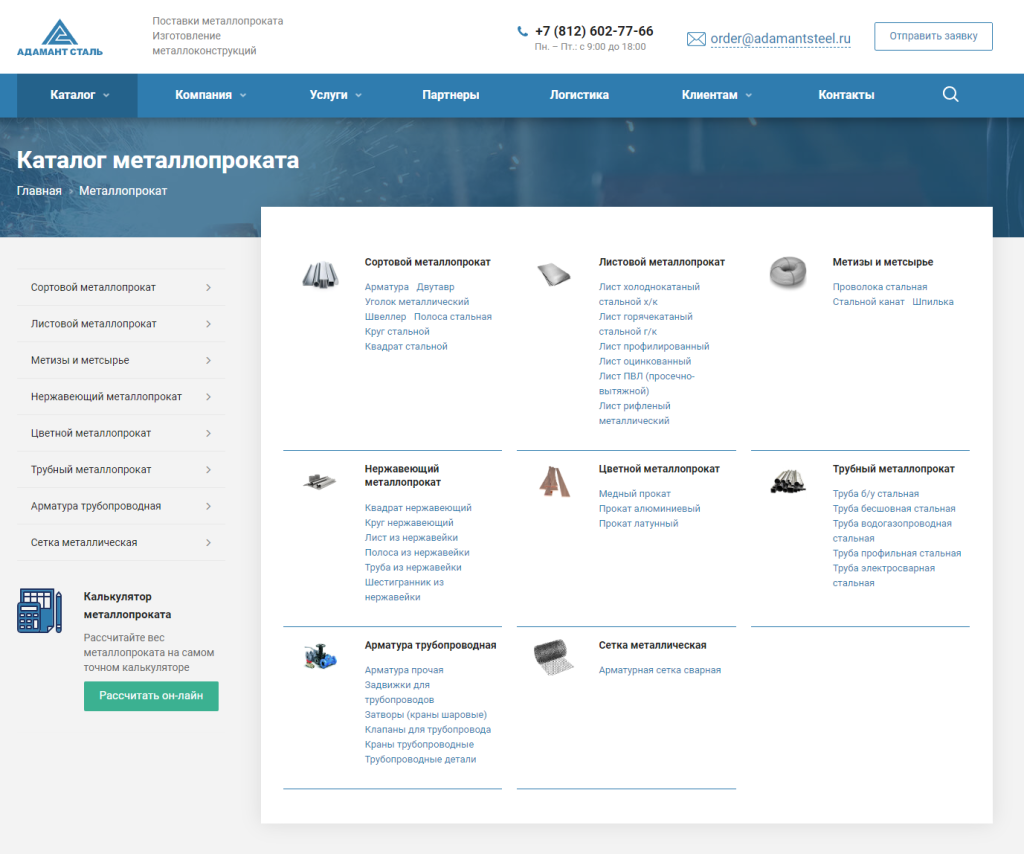
Task: Open Лист профилированный link
Action: click(x=654, y=347)
